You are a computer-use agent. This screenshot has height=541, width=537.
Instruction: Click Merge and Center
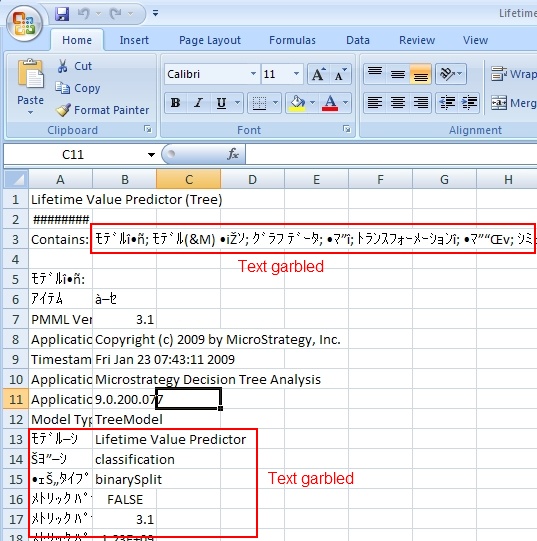[514, 103]
